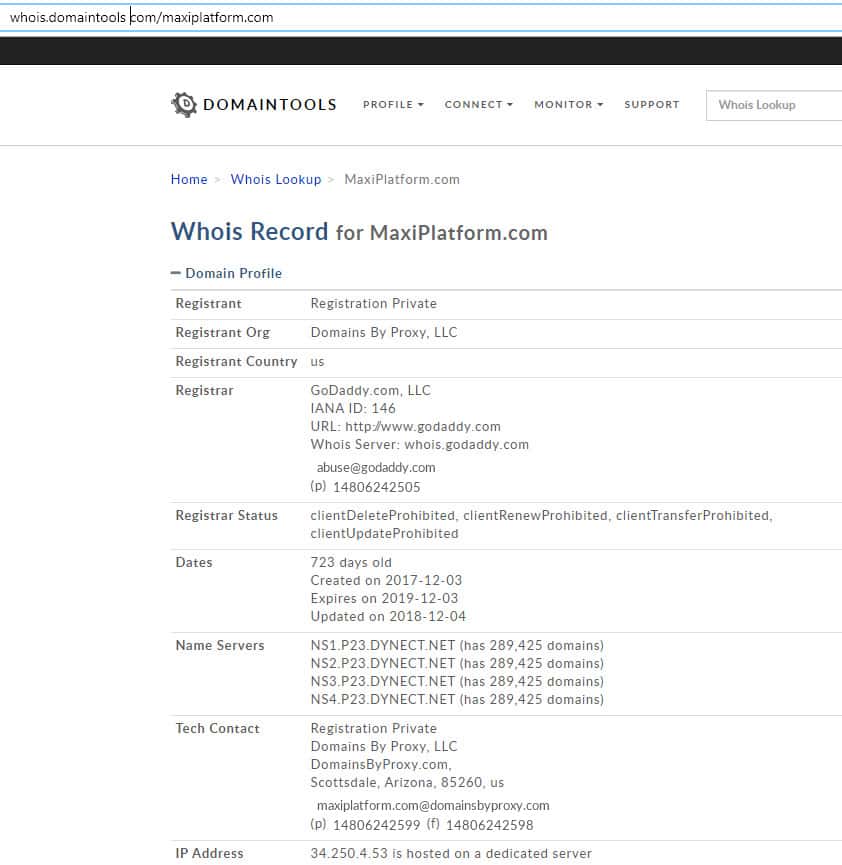This screenshot has width=842, height=865.
Task: Click the DOMAINTOOLS brand name text
Action: tap(269, 104)
